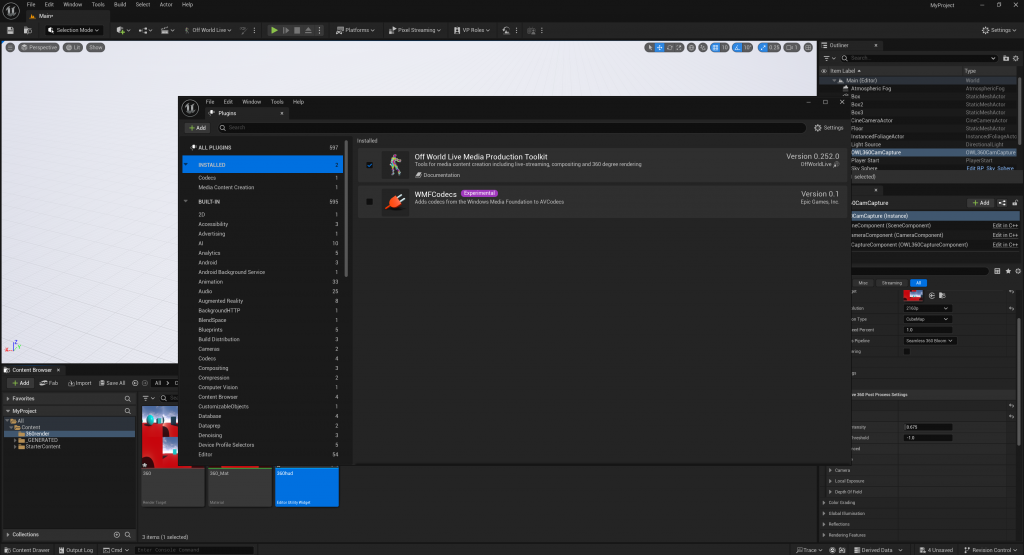Click the Outliner search field
This screenshot has height=555, width=1024.
(919, 58)
